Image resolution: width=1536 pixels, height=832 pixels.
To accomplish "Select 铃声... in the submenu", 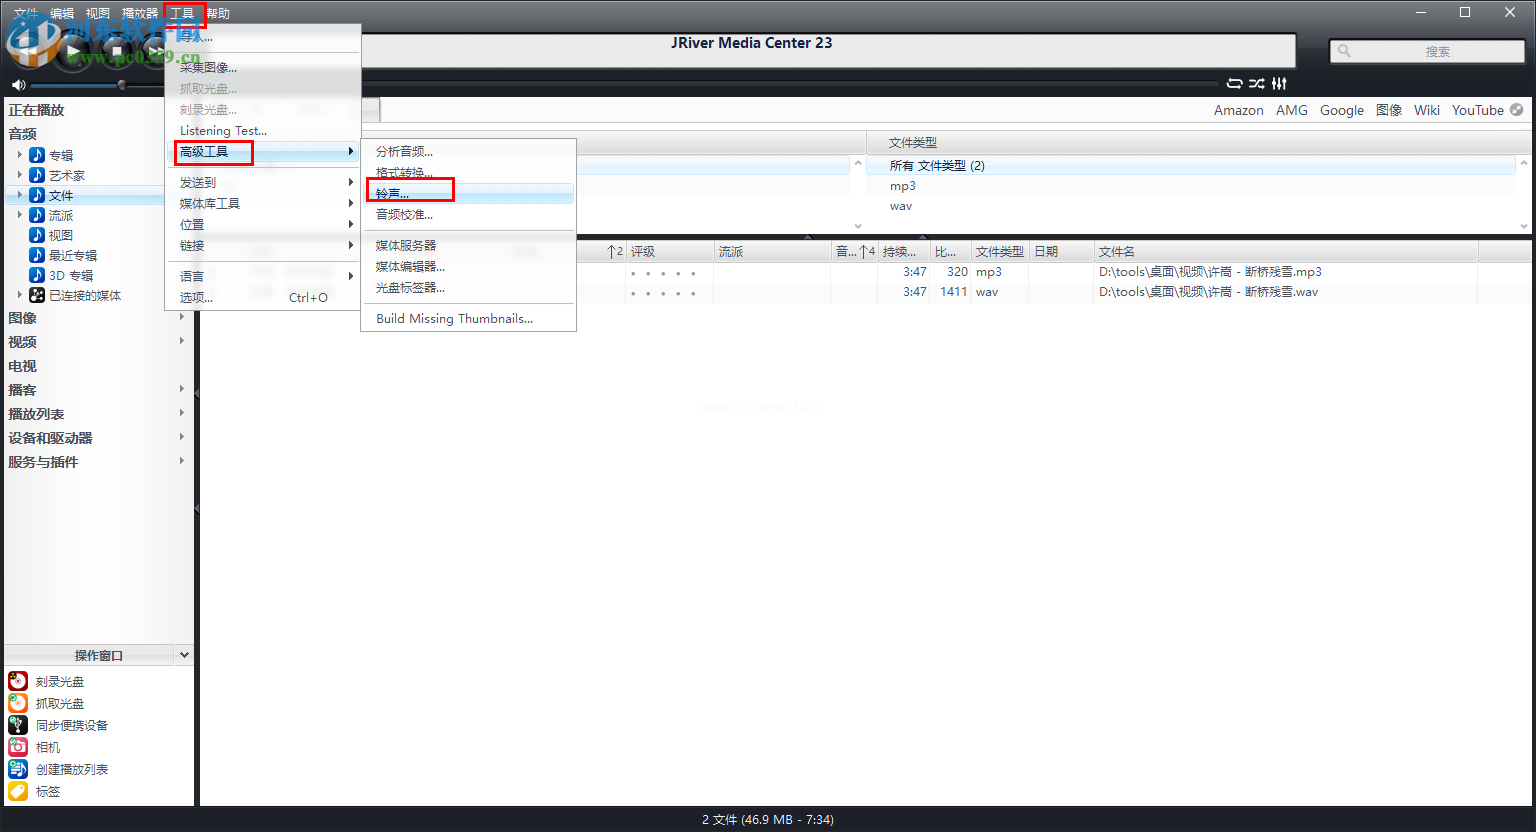I will [x=468, y=193].
